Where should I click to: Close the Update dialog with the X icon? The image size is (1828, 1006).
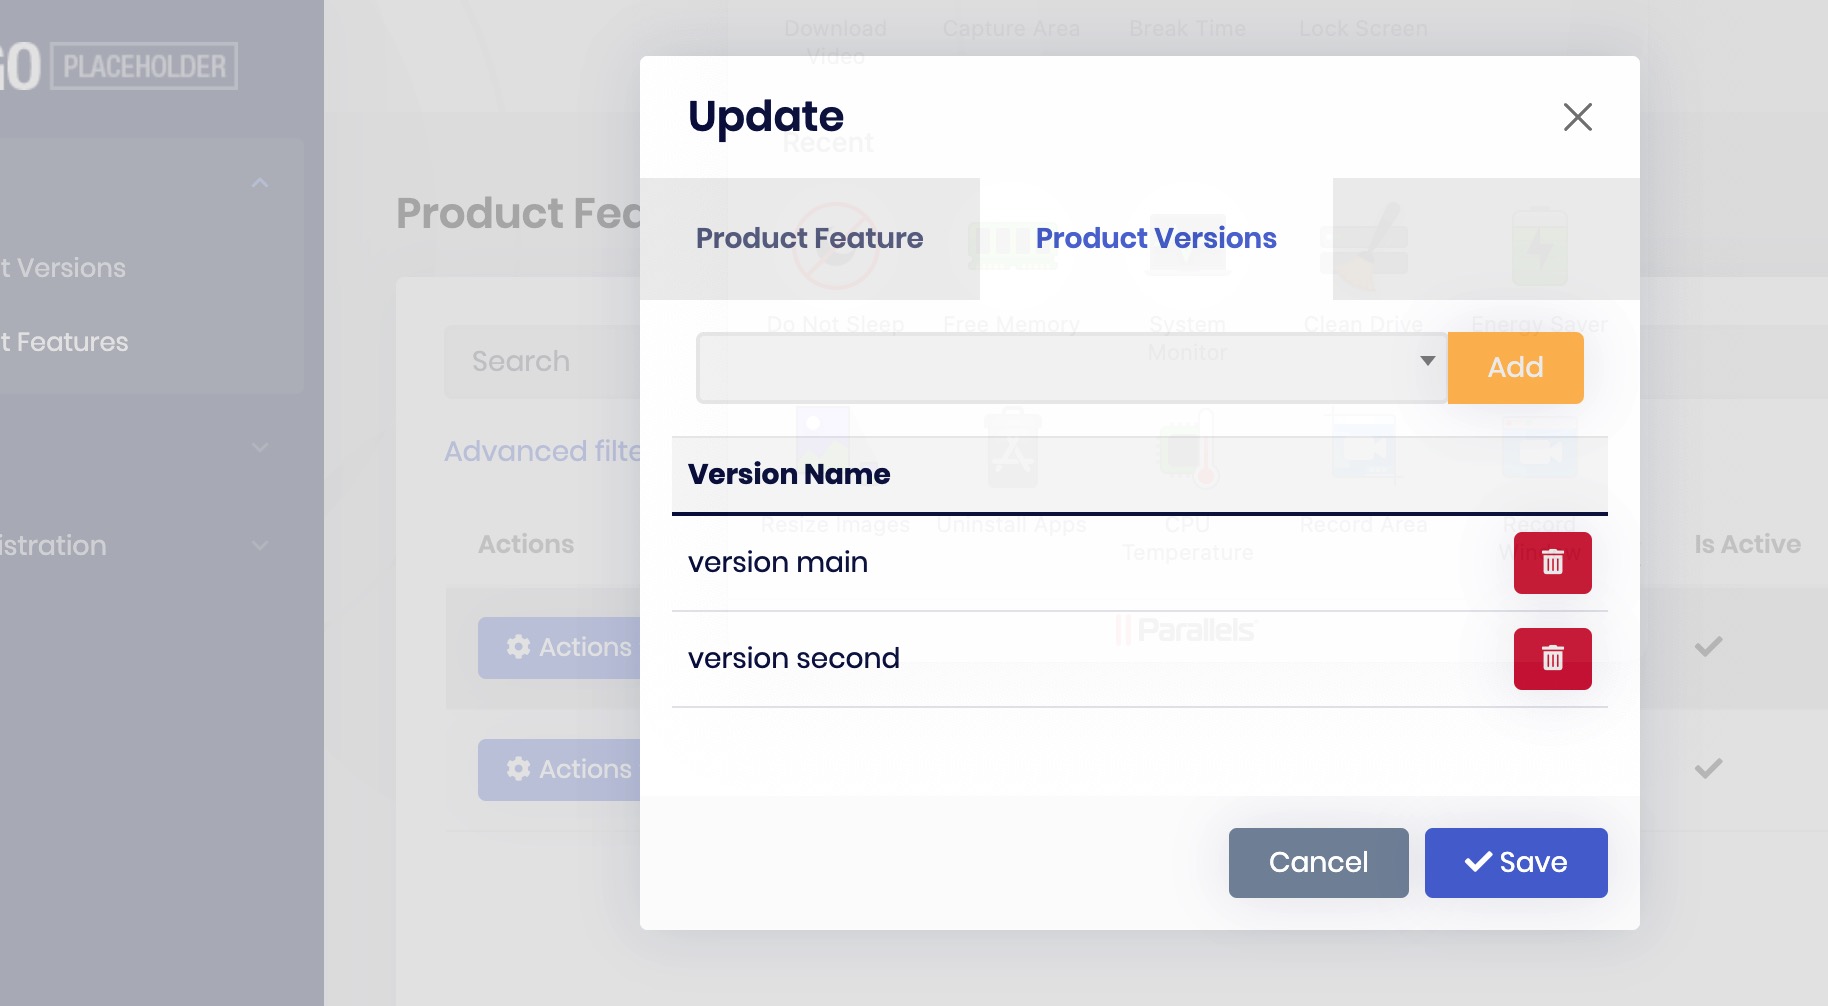pos(1578,117)
